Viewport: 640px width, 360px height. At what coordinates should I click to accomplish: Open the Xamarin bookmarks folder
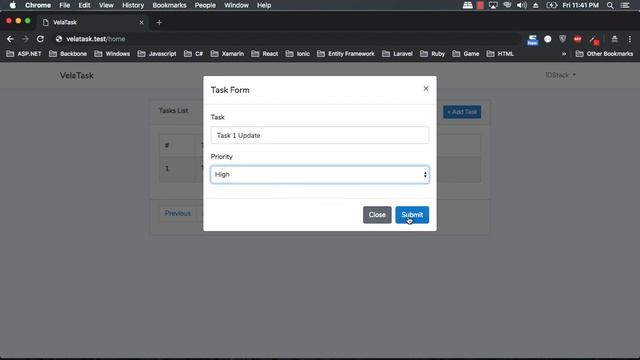pyautogui.click(x=227, y=54)
